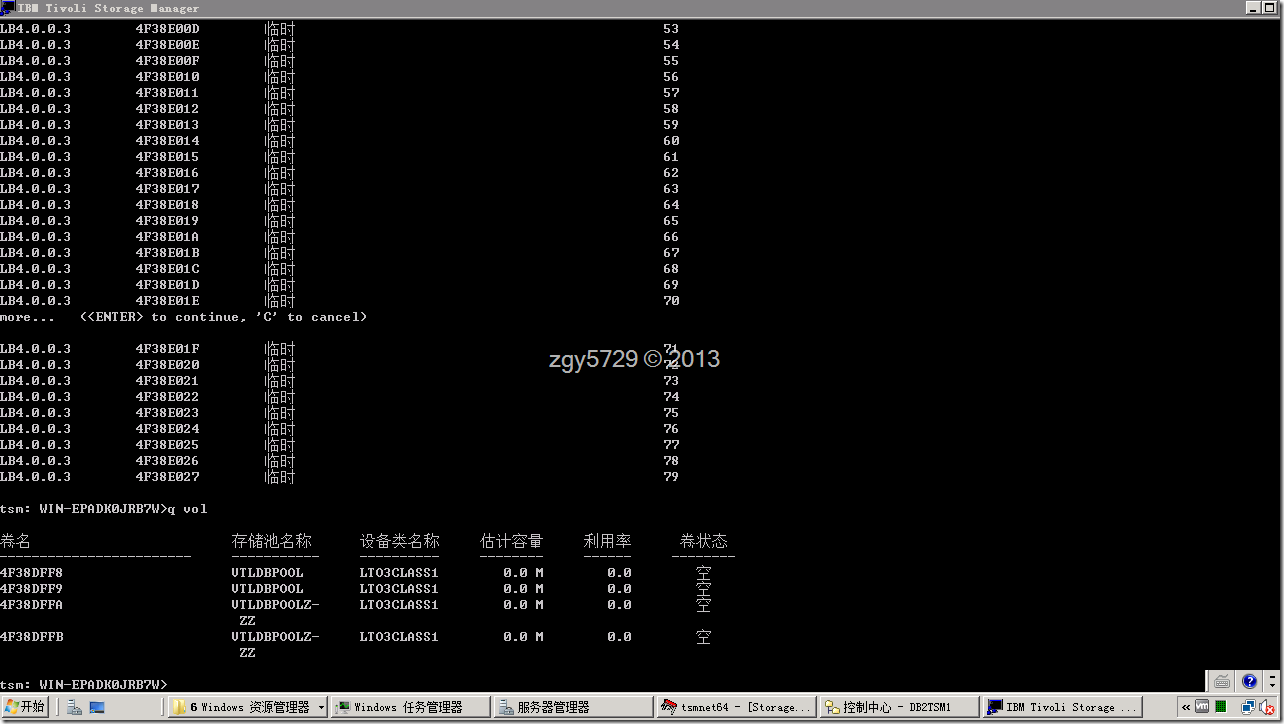1284x724 pixels.
Task: Click volume 4F38E00D in the list
Action: 167,29
